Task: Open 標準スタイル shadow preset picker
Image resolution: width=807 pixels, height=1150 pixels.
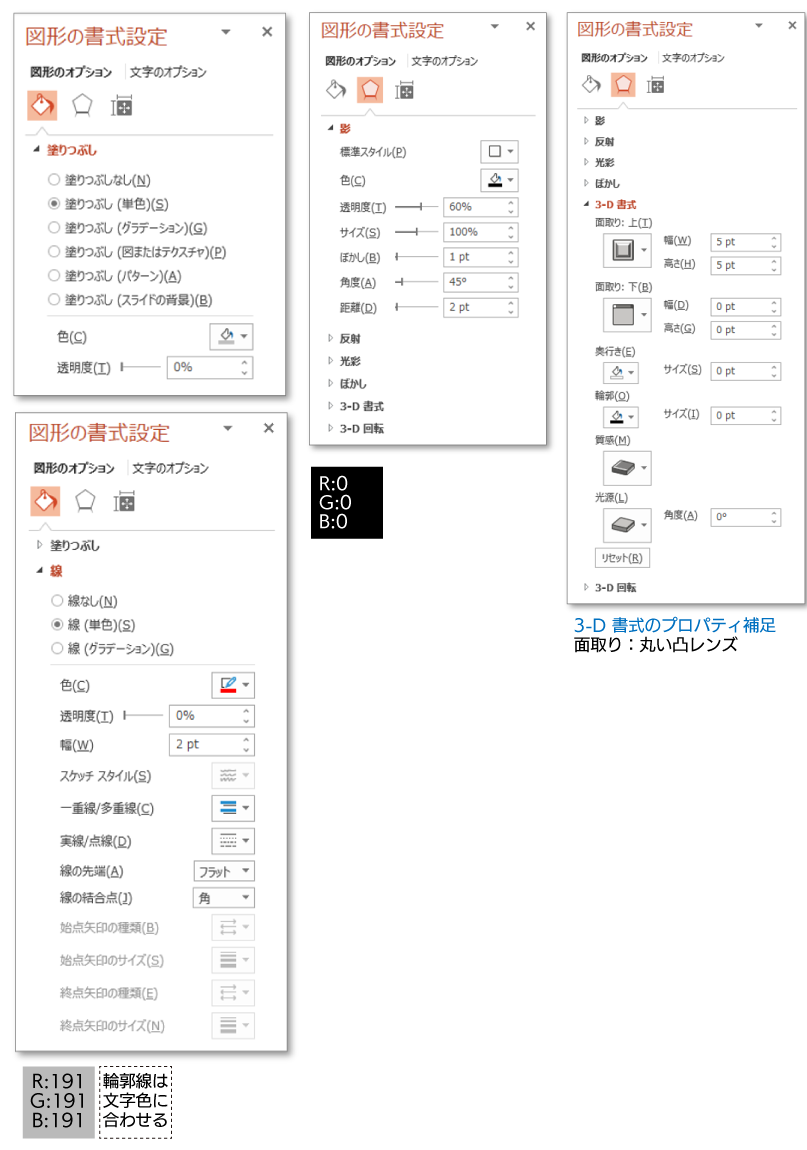Action: [x=500, y=152]
